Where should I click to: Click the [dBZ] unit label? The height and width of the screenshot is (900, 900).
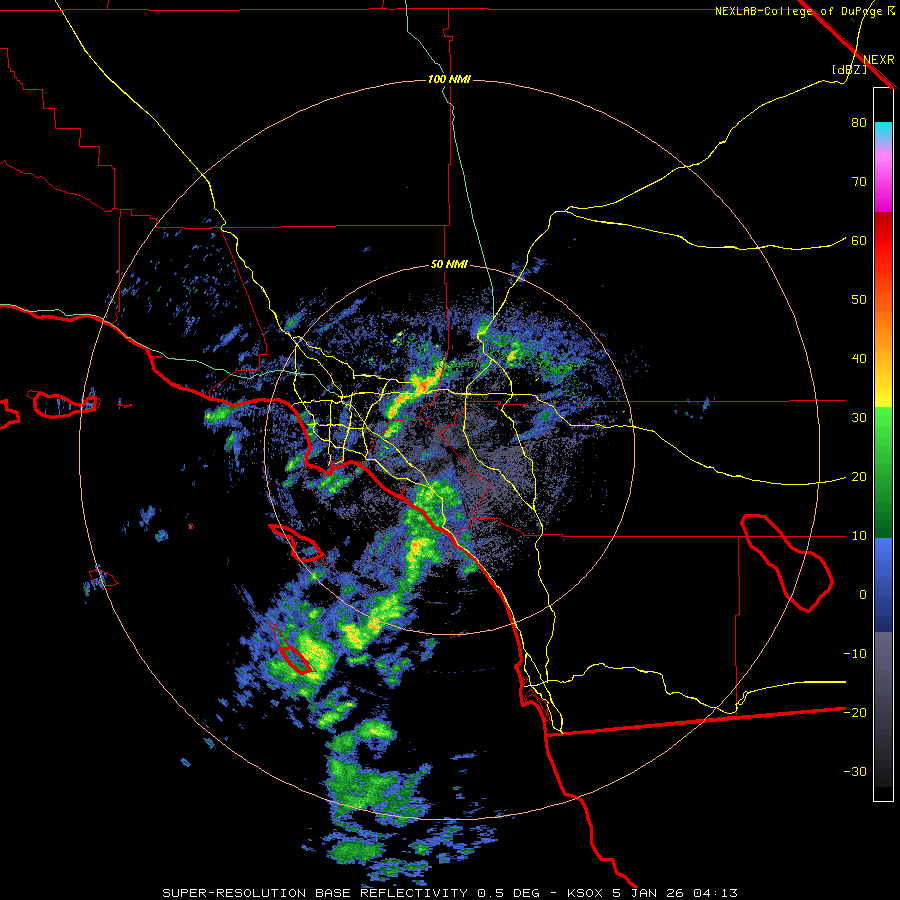849,70
